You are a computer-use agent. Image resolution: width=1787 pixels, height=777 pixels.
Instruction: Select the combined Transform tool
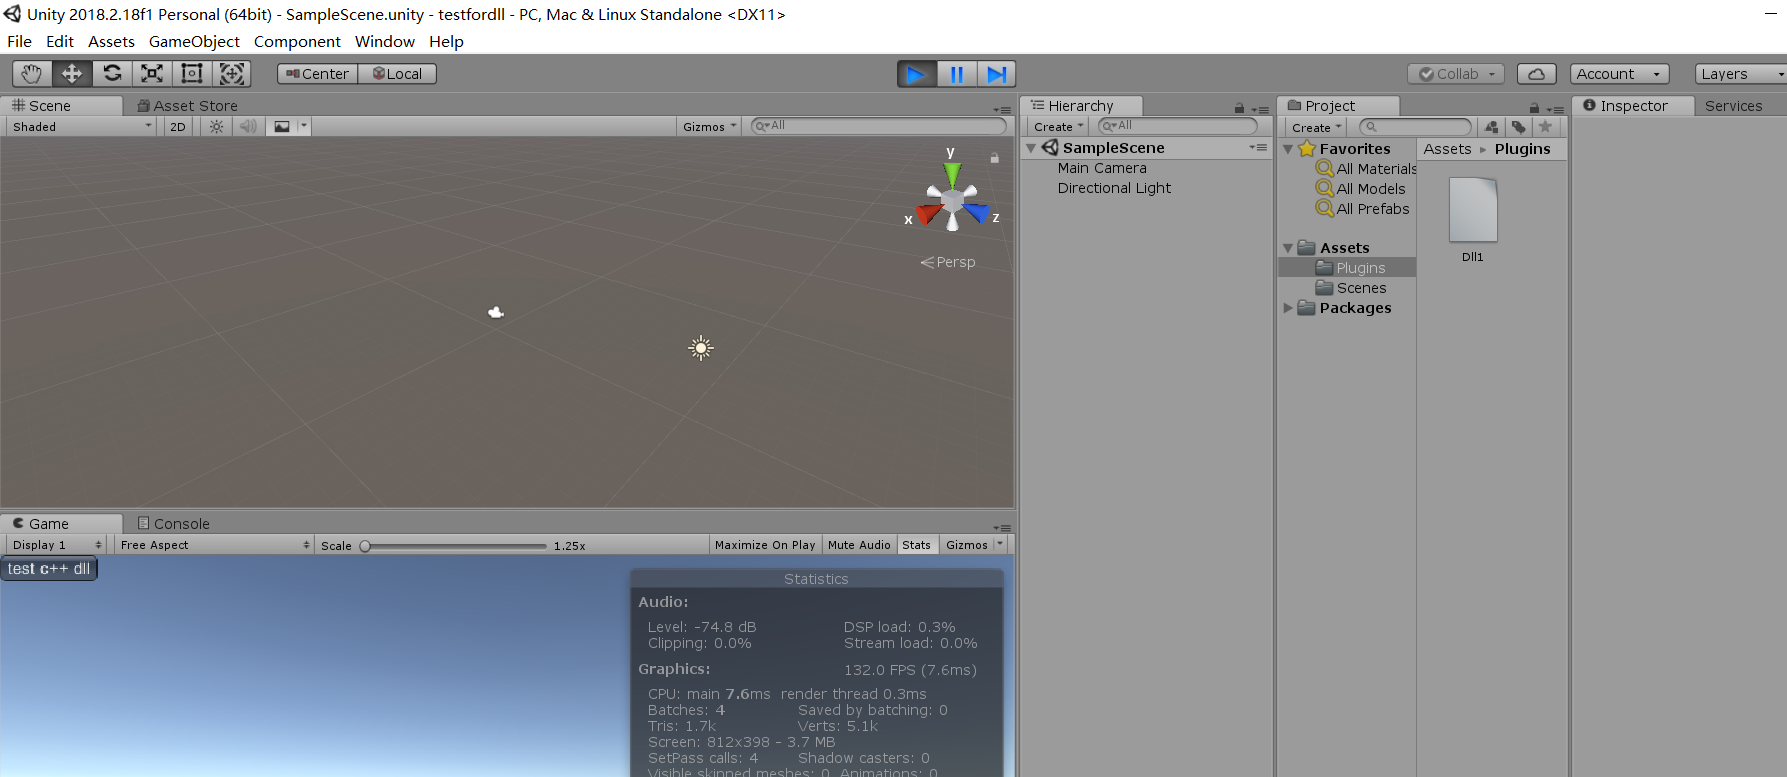point(232,74)
